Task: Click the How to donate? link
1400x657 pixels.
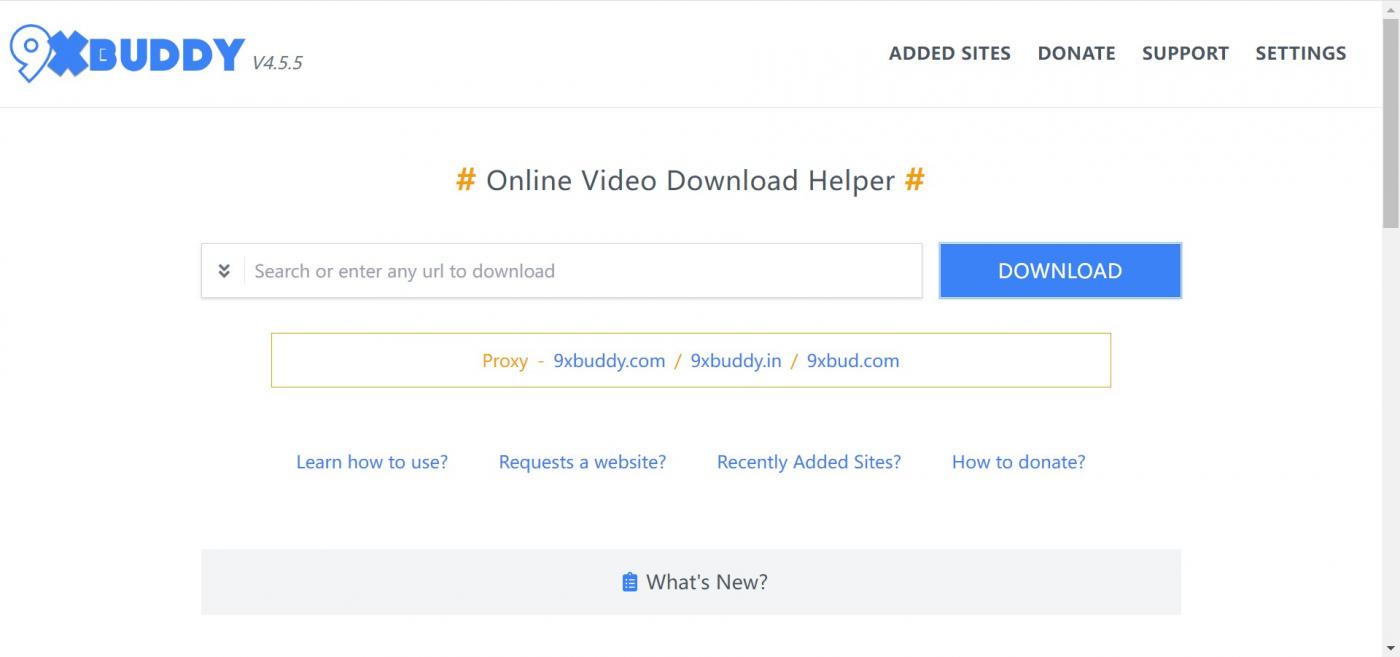Action: [x=1018, y=462]
